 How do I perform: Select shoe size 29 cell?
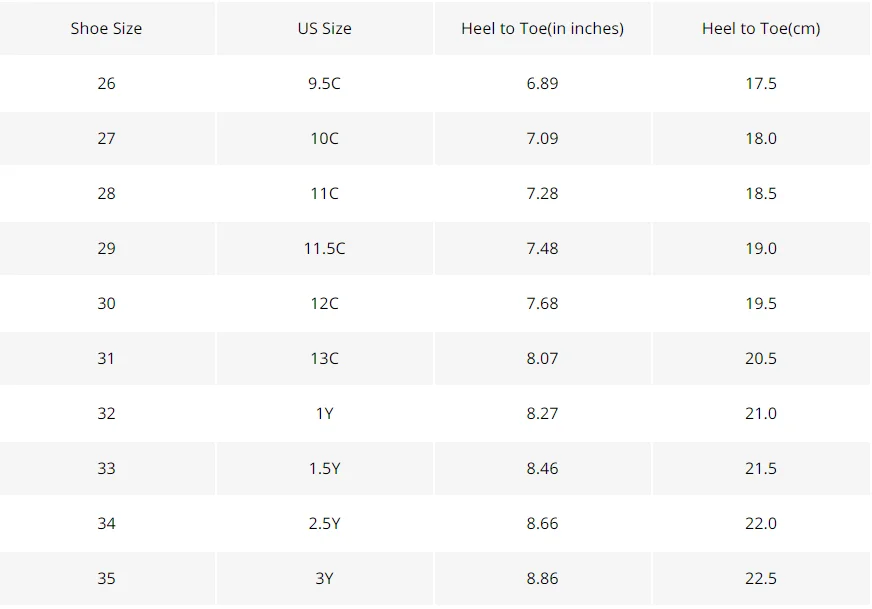106,248
